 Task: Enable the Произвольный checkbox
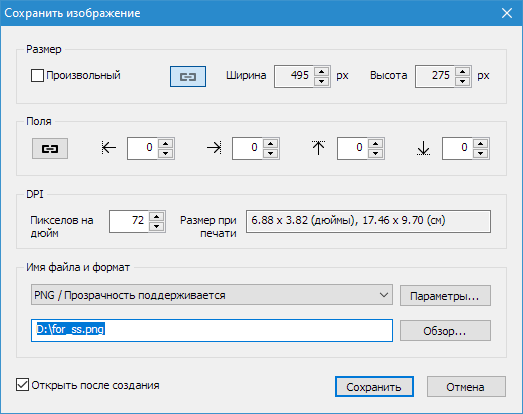coord(37,75)
